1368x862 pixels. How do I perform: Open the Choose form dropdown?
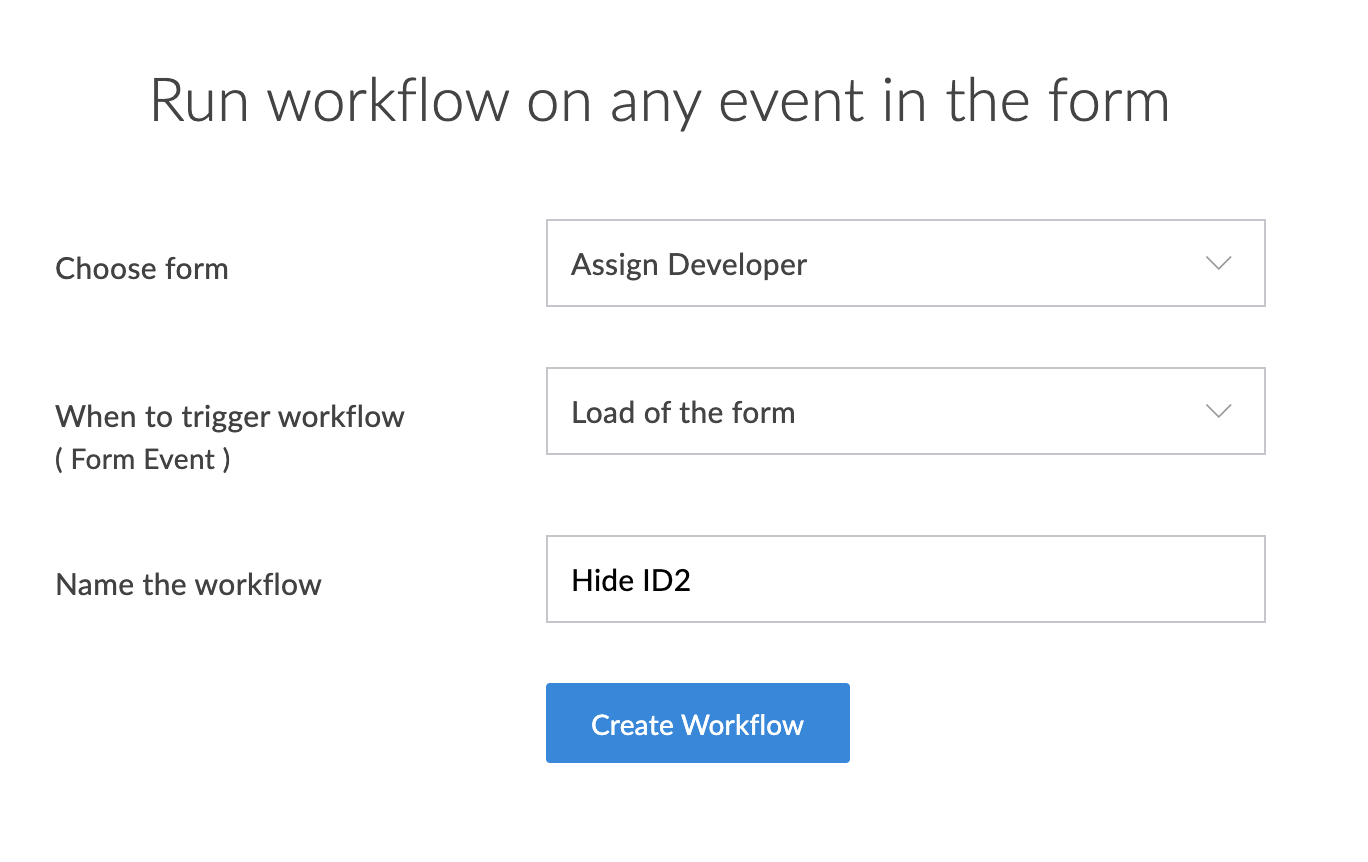click(x=905, y=263)
